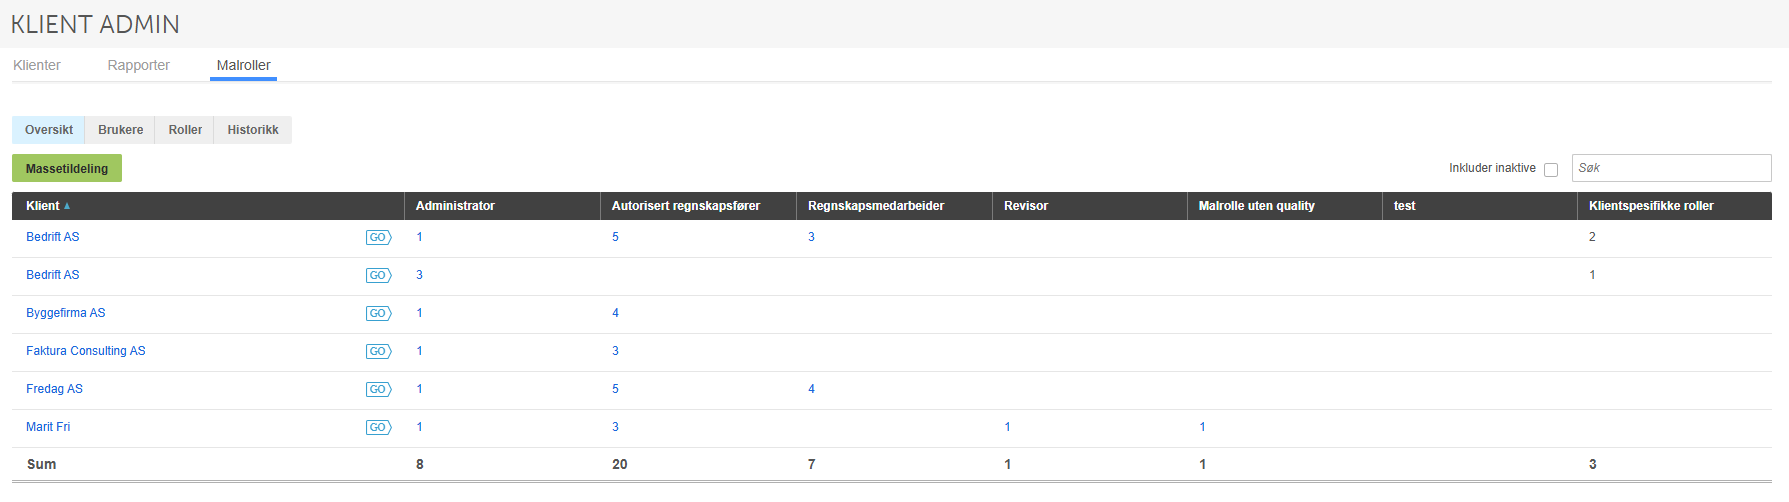Click Sum total 7 for Regnskapsmedarbeider
This screenshot has width=1789, height=502.
[811, 464]
